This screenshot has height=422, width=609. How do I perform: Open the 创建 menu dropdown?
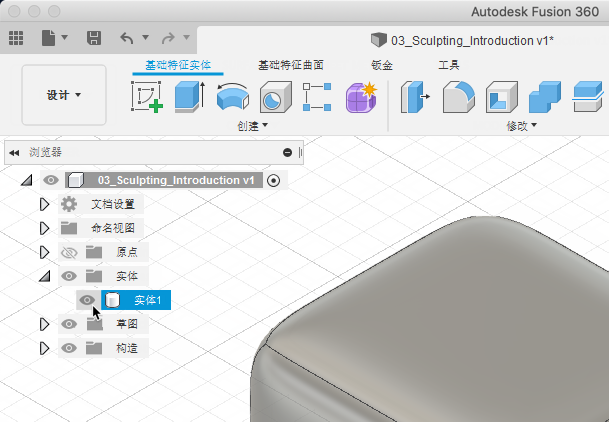[x=252, y=125]
